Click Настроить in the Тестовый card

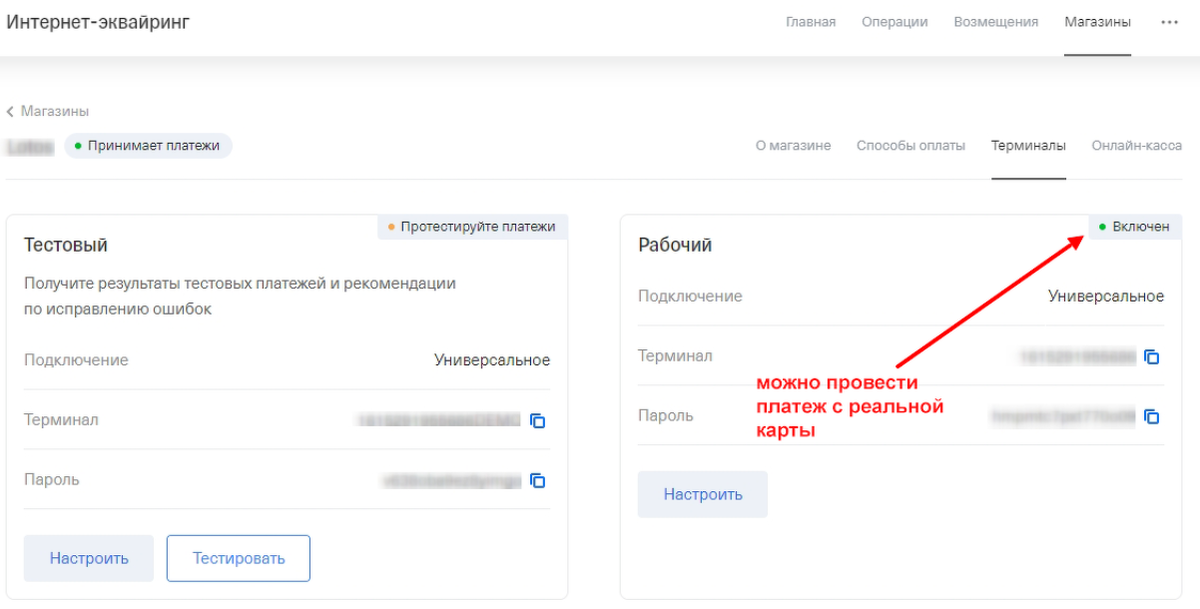coord(89,558)
